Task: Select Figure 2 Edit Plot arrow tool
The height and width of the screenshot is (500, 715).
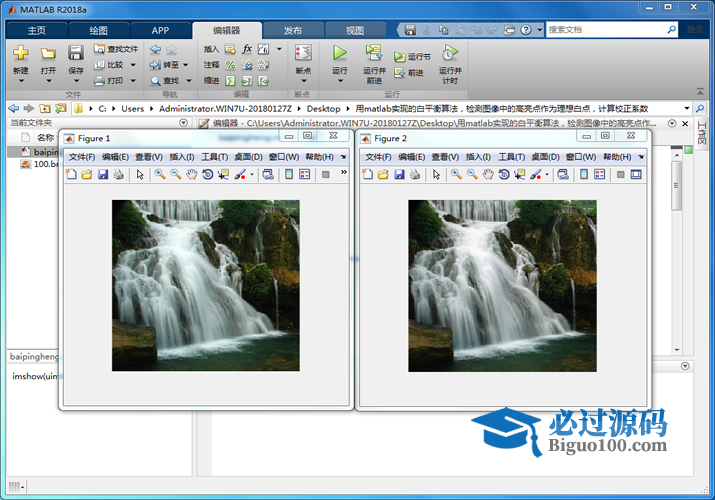Action: 436,174
